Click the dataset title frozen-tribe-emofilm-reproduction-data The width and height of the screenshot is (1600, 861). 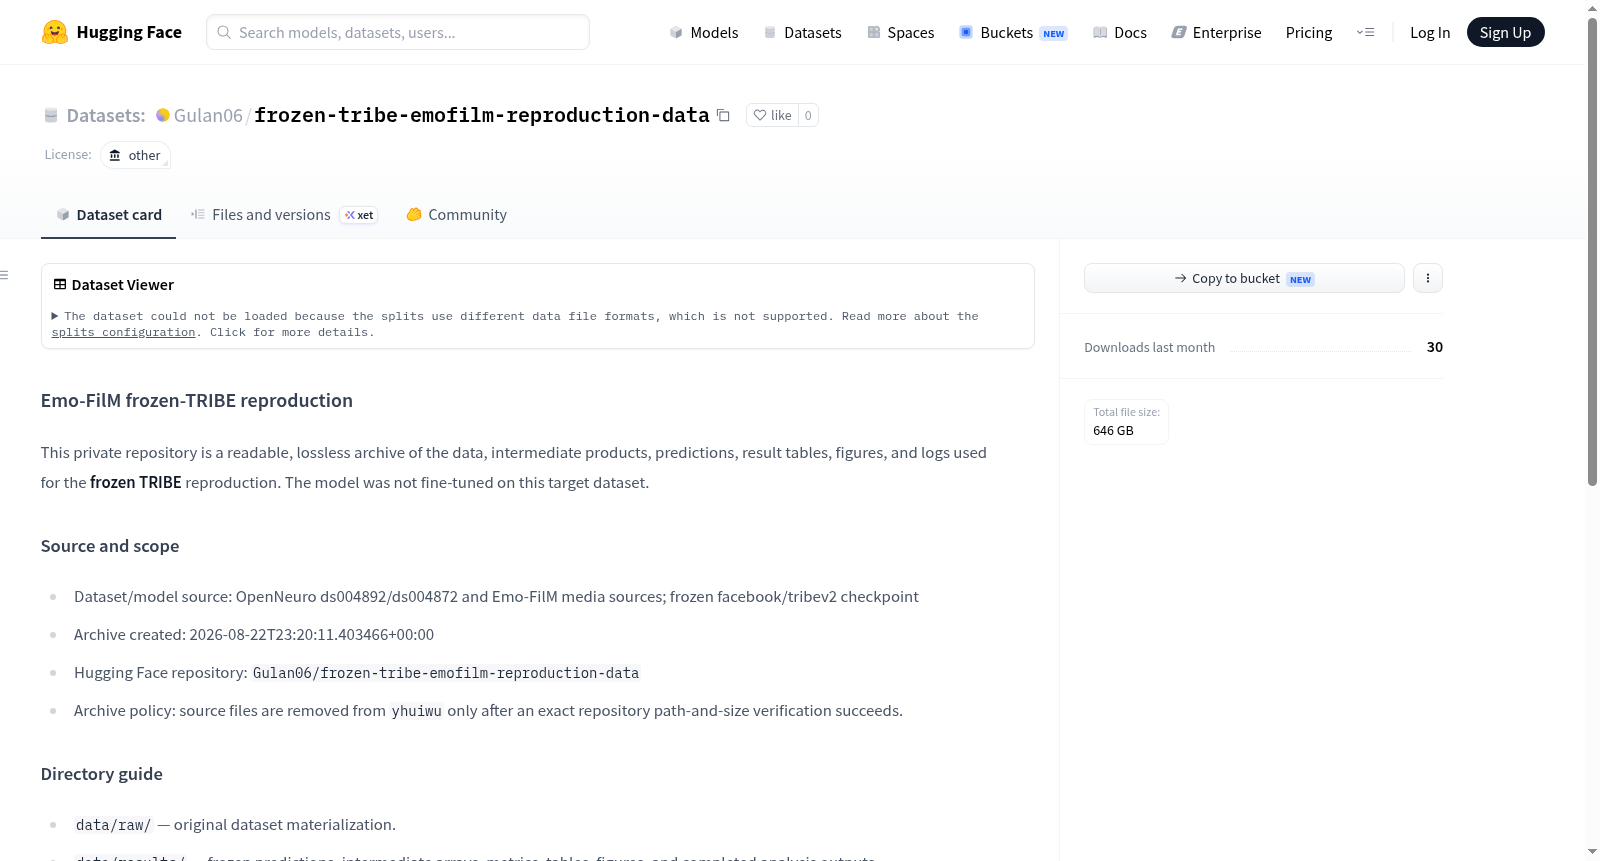tap(482, 115)
